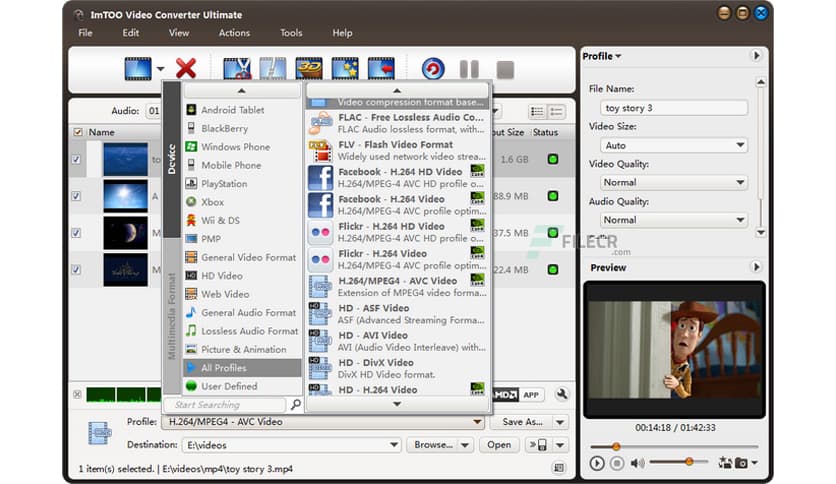Image resolution: width=836 pixels, height=484 pixels.
Task: Pause the conversion
Action: click(469, 69)
